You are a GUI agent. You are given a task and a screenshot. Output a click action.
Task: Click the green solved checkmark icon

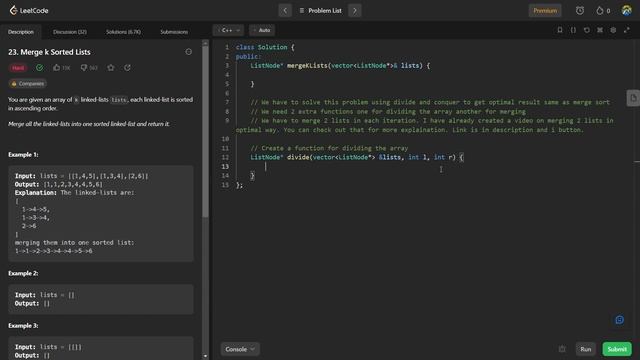click(x=40, y=68)
